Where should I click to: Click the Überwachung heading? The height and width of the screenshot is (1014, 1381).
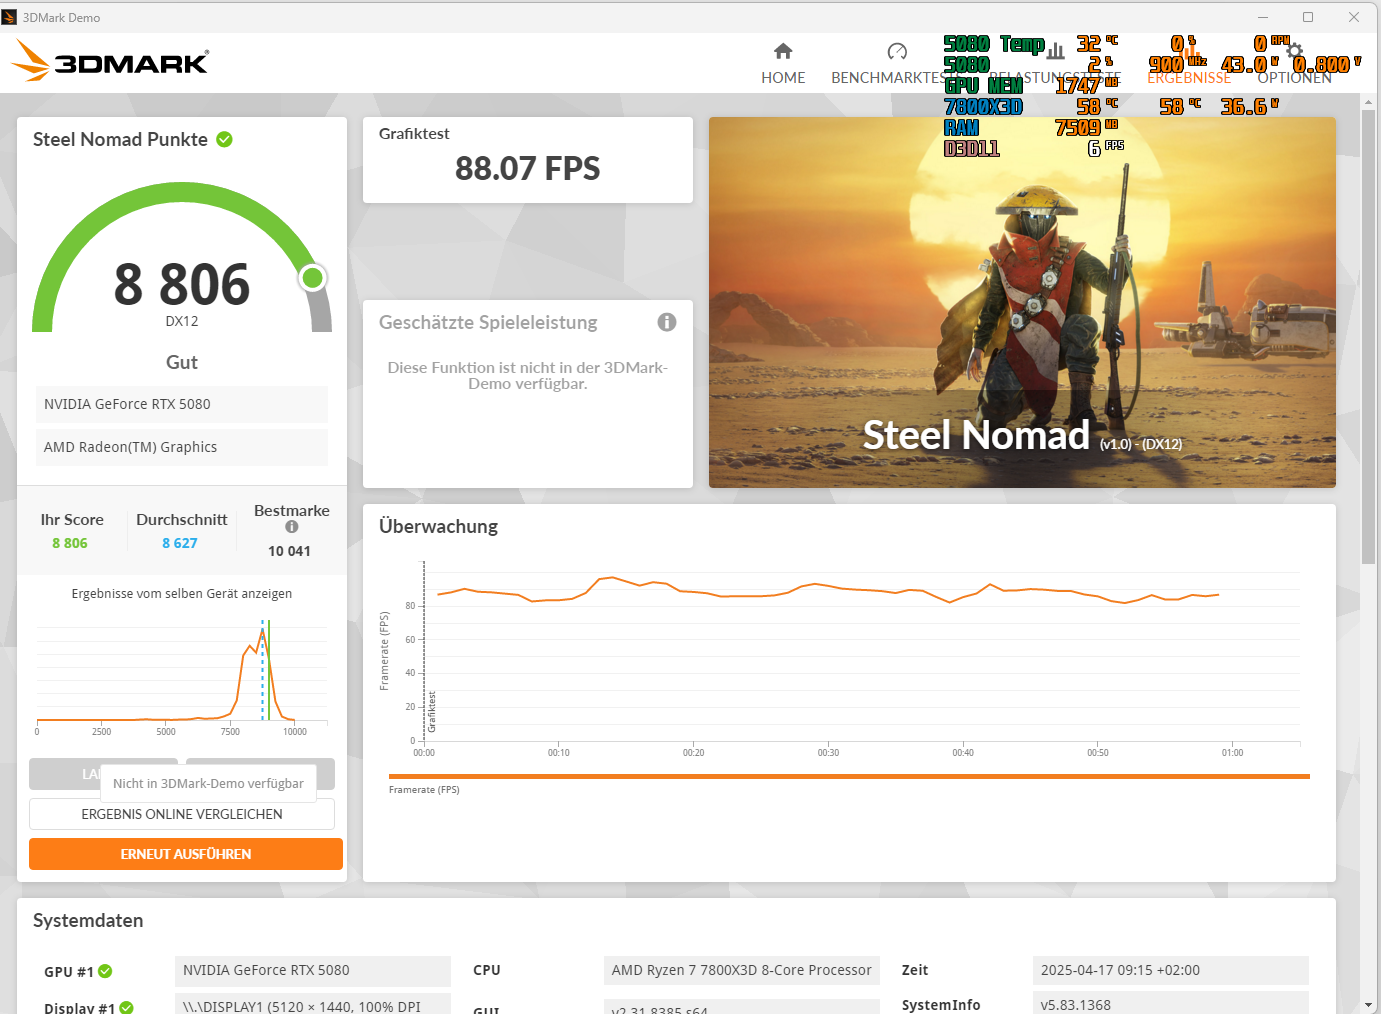pos(438,526)
